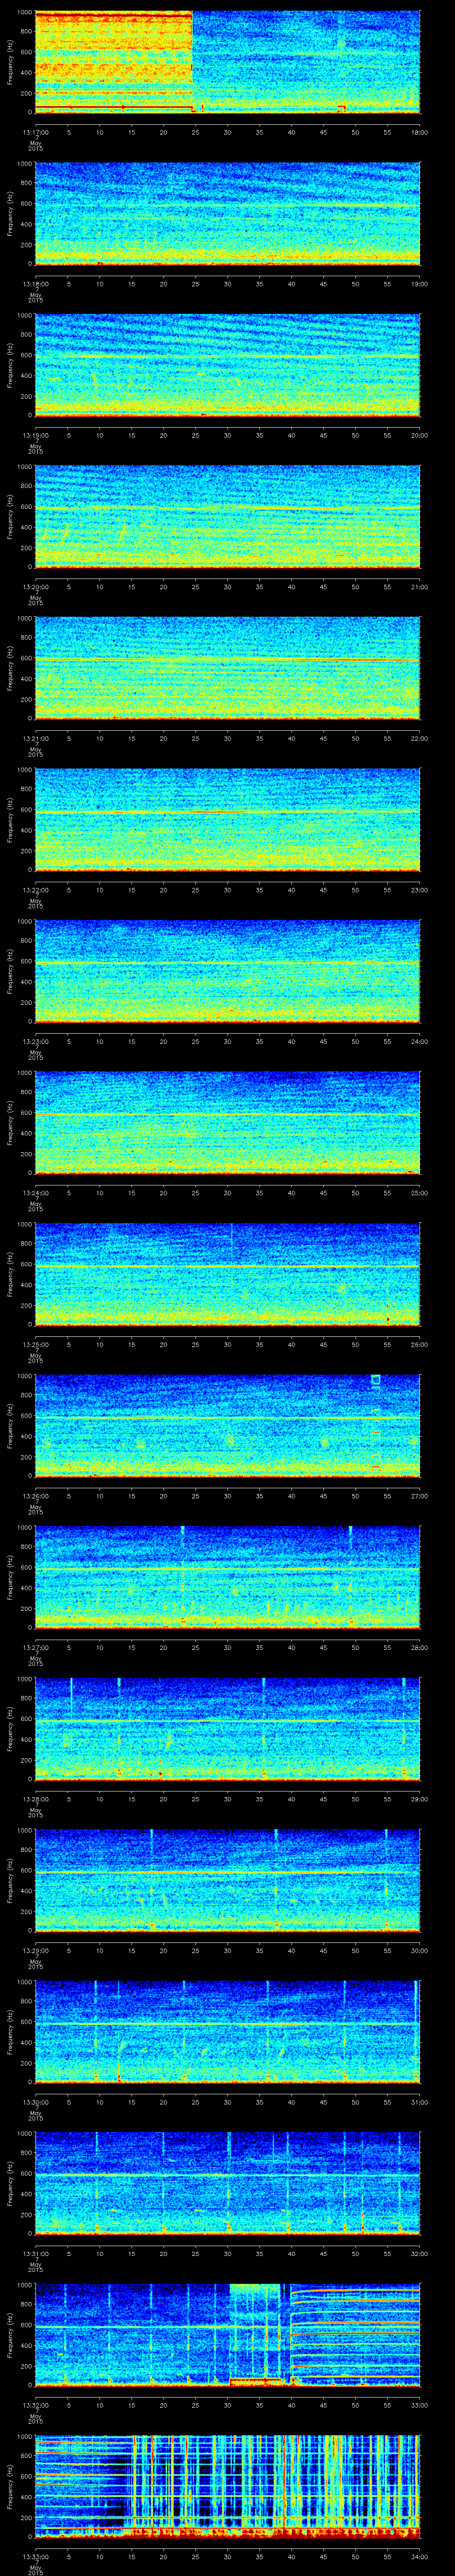Click the 22:00 end time label
Screen dimensions: 455x2576
point(420,739)
